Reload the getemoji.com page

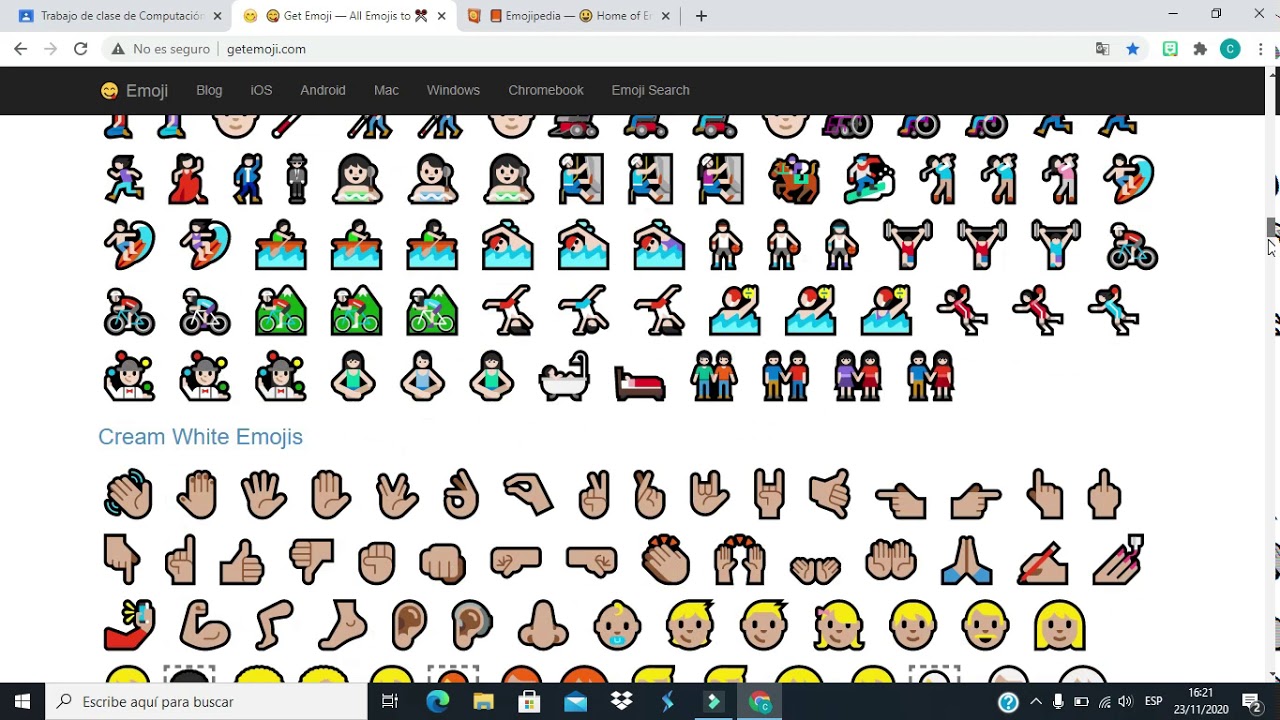[81, 49]
